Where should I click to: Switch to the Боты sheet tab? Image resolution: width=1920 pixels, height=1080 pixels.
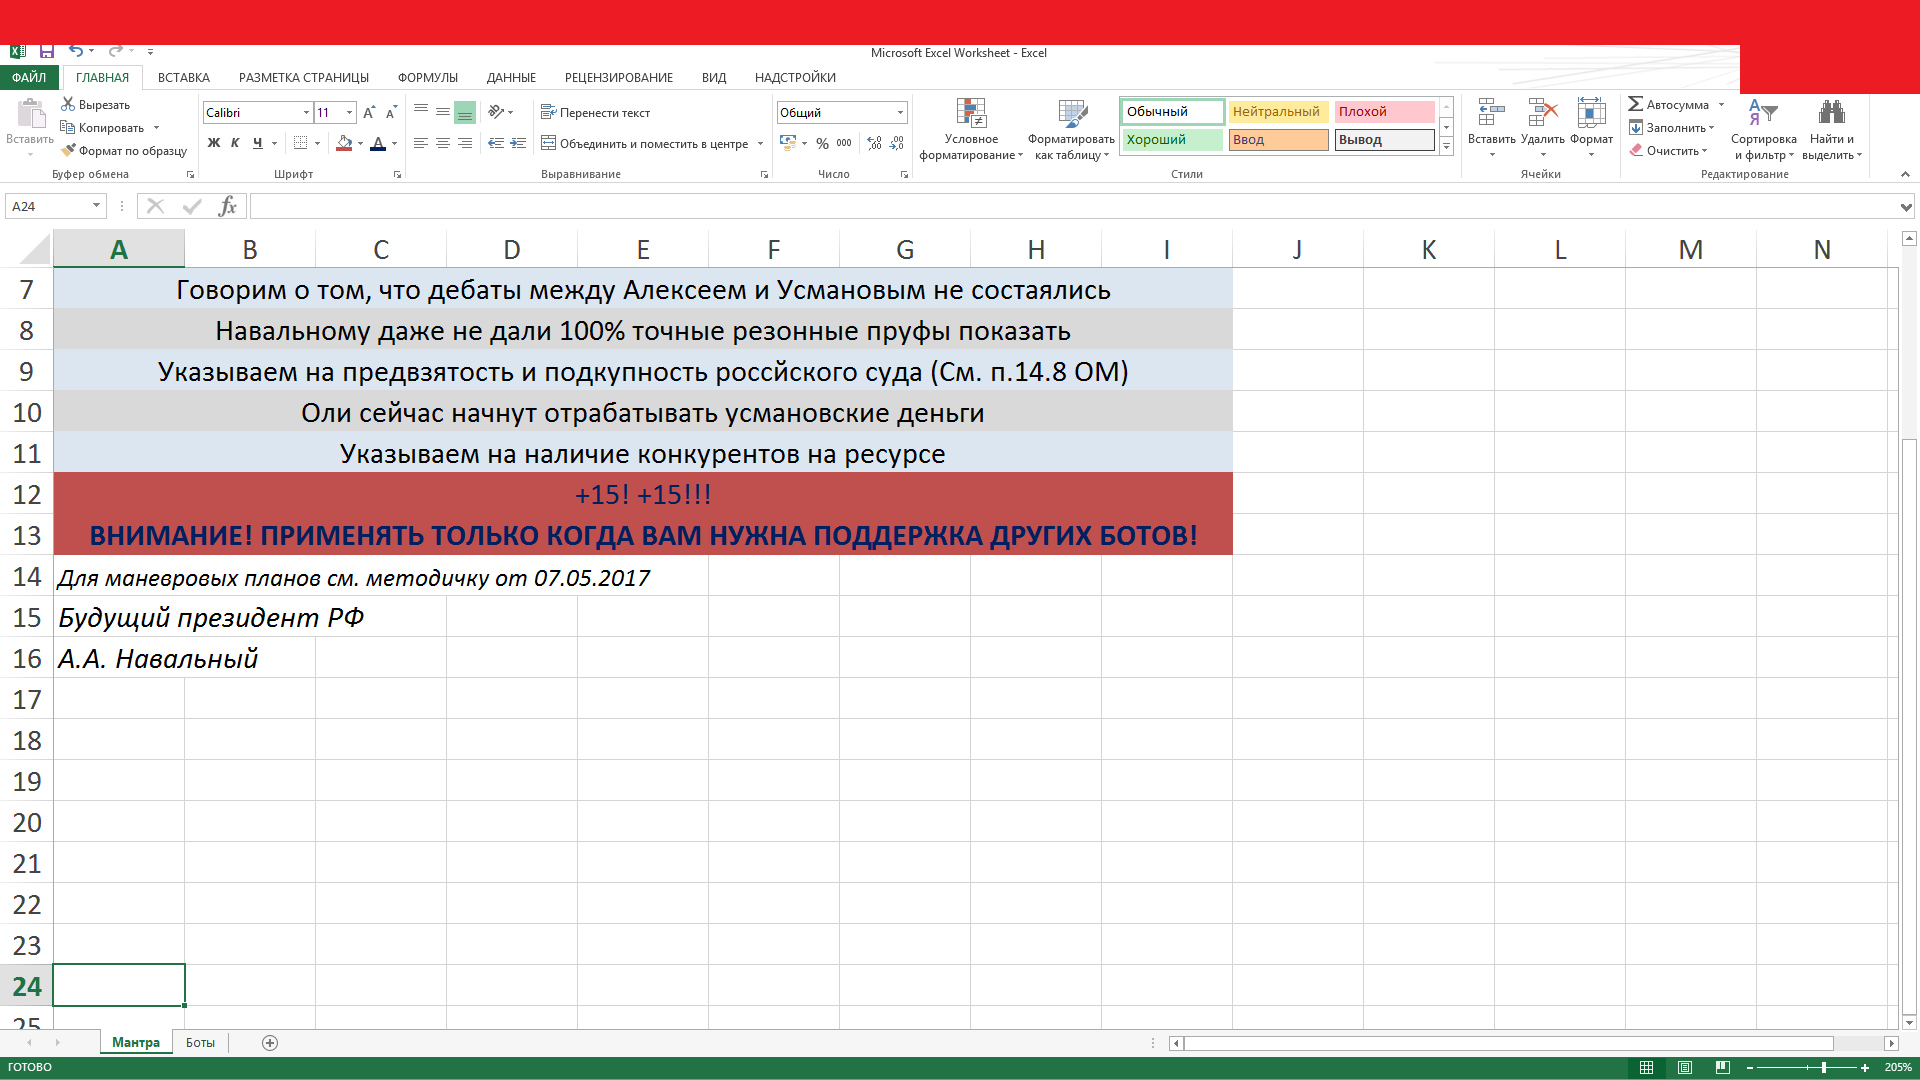(200, 1043)
